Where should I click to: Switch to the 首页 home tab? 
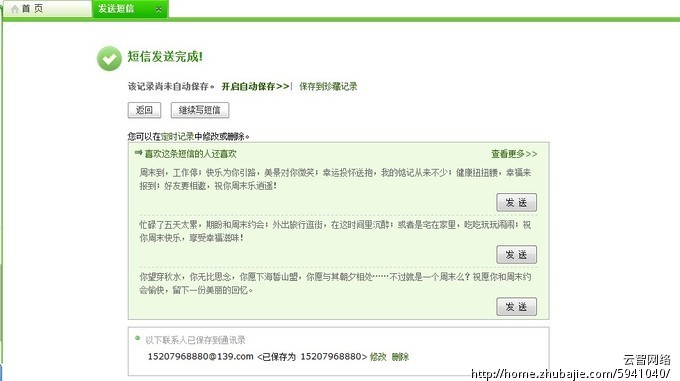coord(47,9)
